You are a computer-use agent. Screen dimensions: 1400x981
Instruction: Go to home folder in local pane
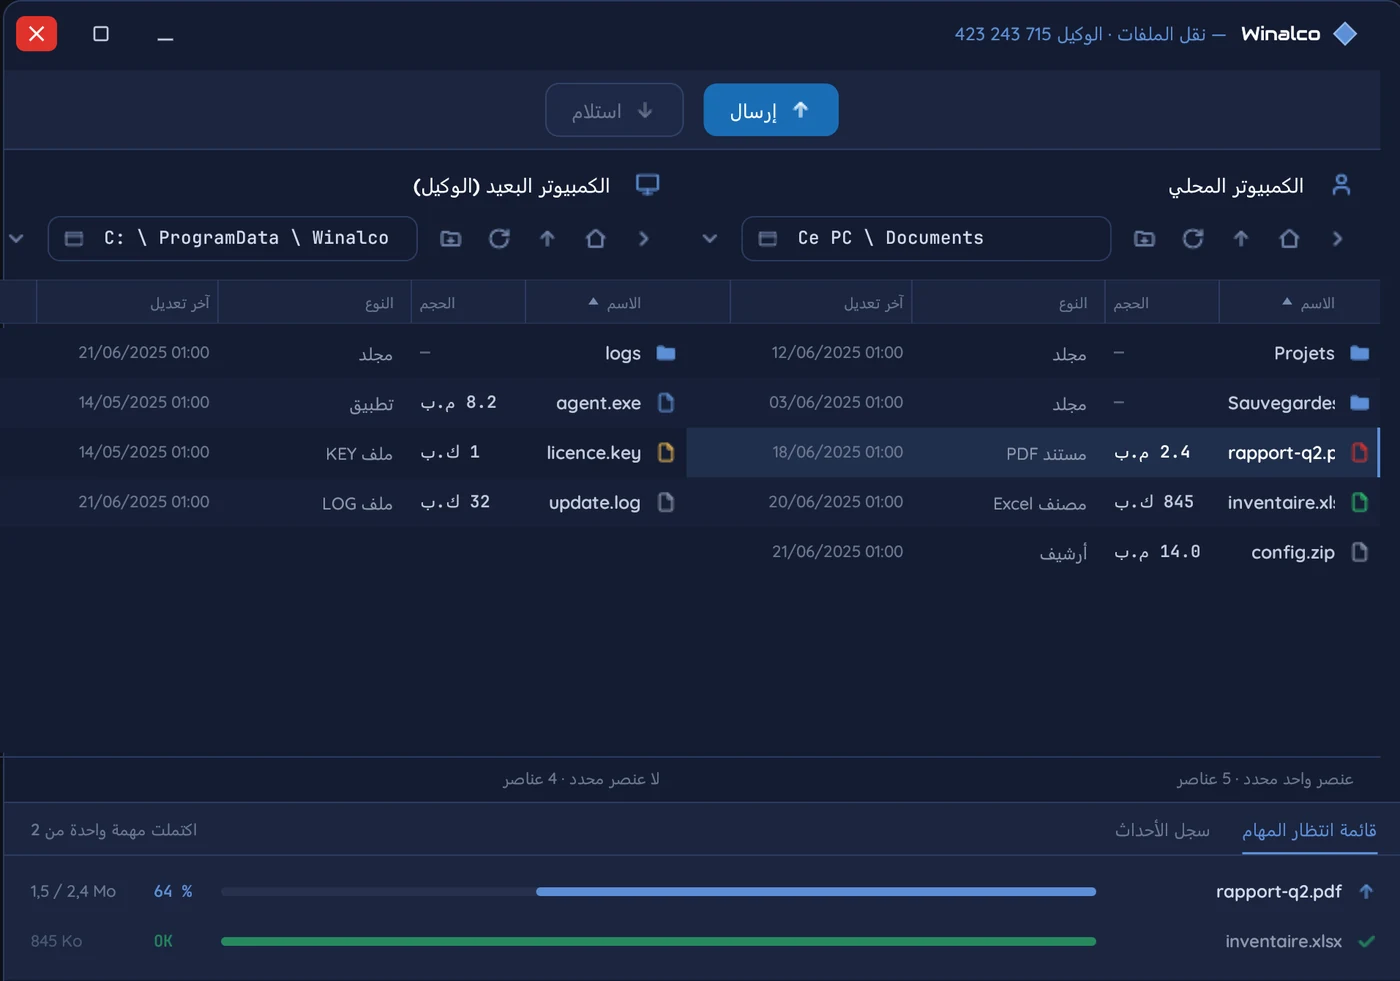coord(1289,239)
